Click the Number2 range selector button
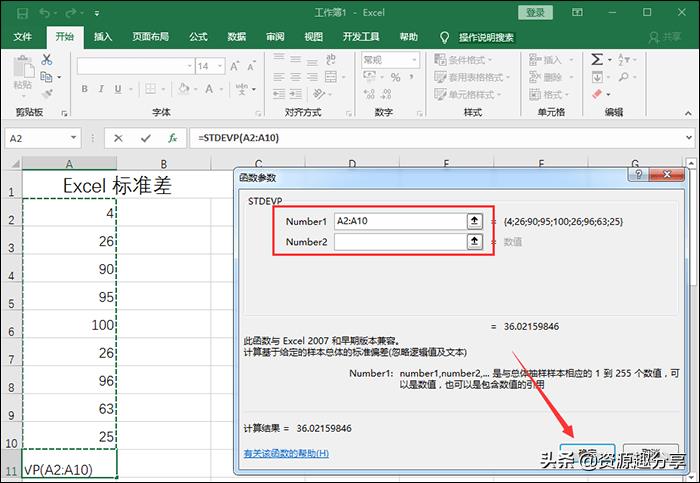This screenshot has width=700, height=483. click(474, 242)
